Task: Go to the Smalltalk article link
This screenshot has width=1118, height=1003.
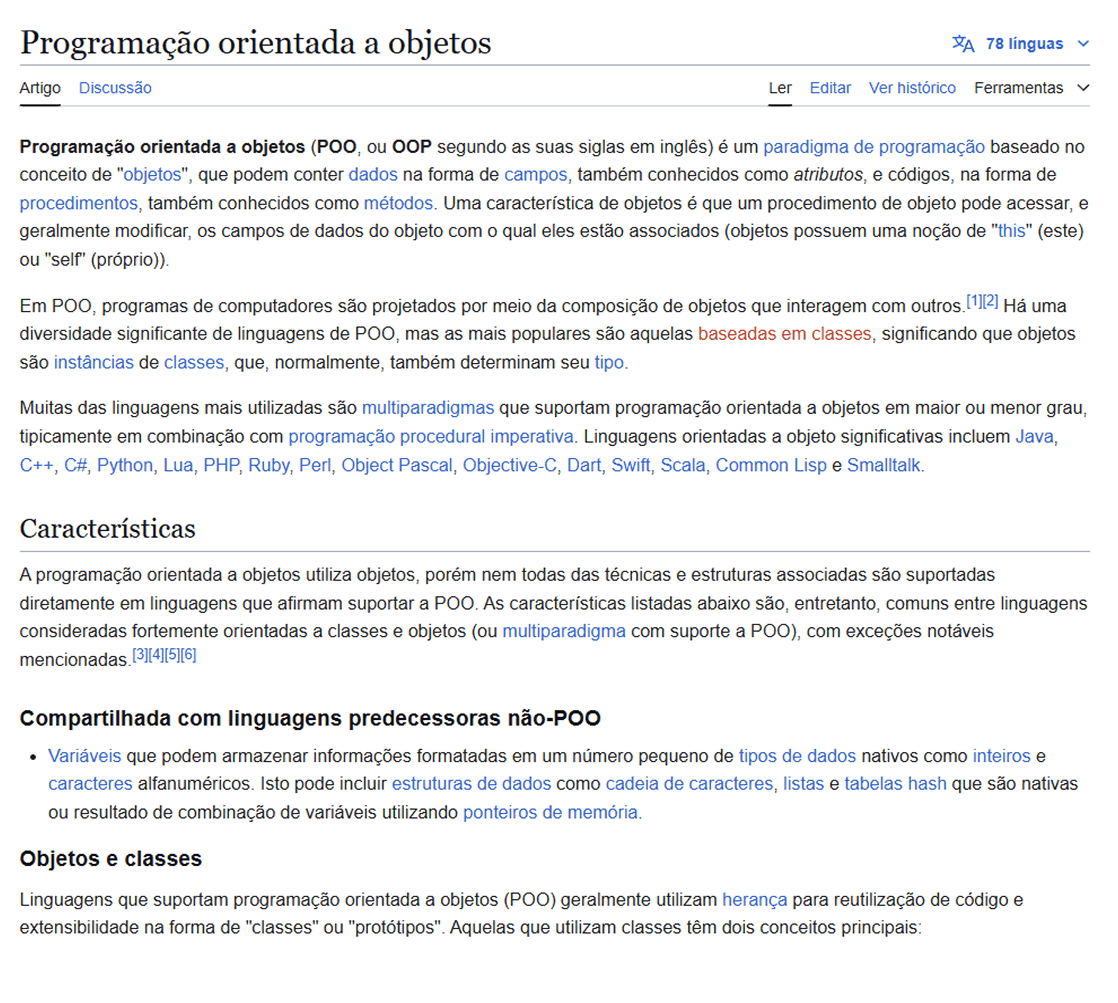Action: point(884,465)
